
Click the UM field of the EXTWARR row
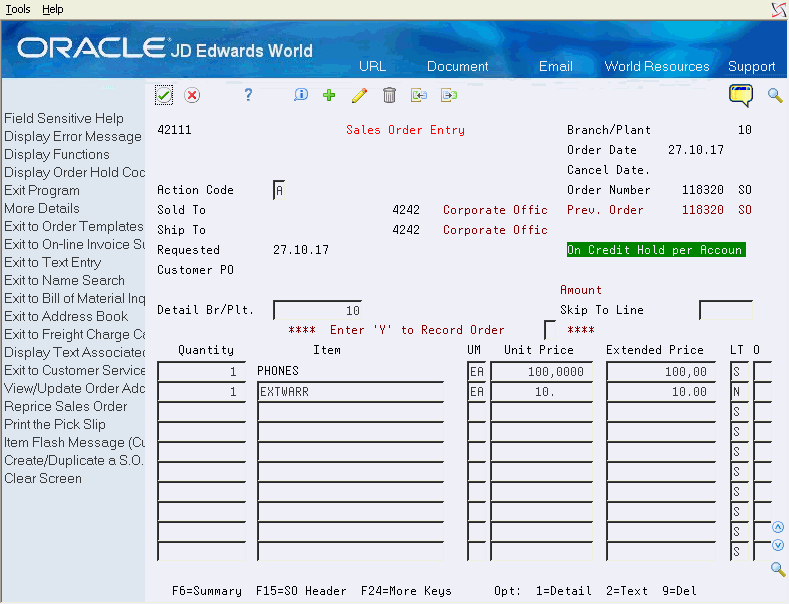coord(477,392)
